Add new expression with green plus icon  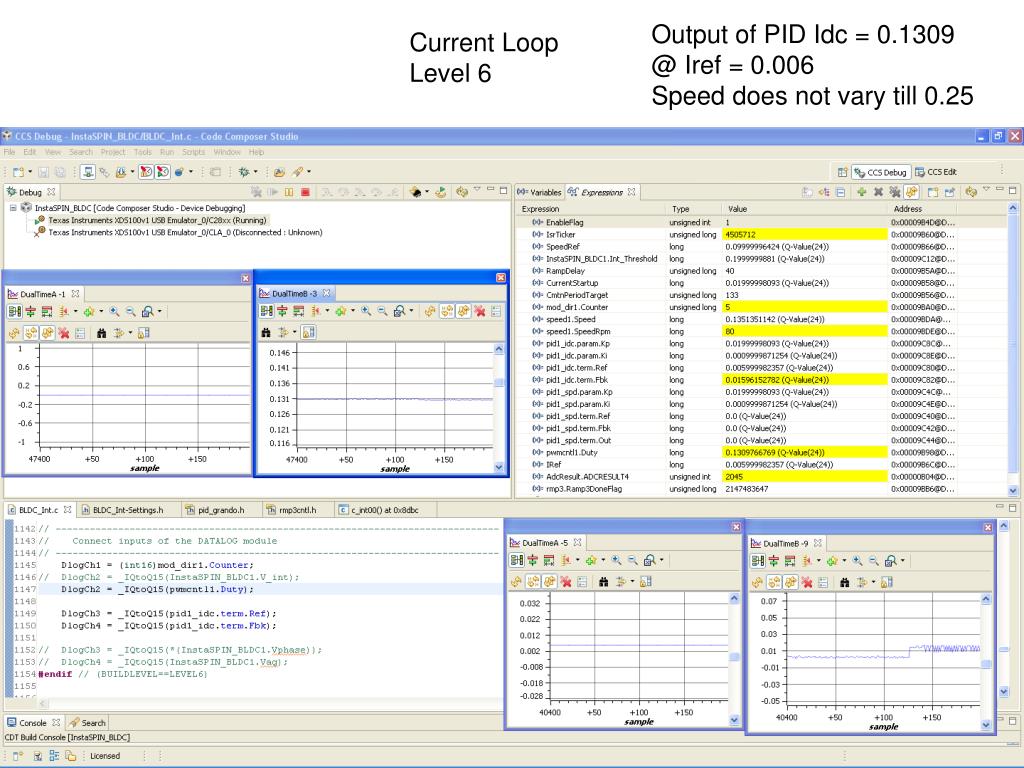[x=861, y=192]
